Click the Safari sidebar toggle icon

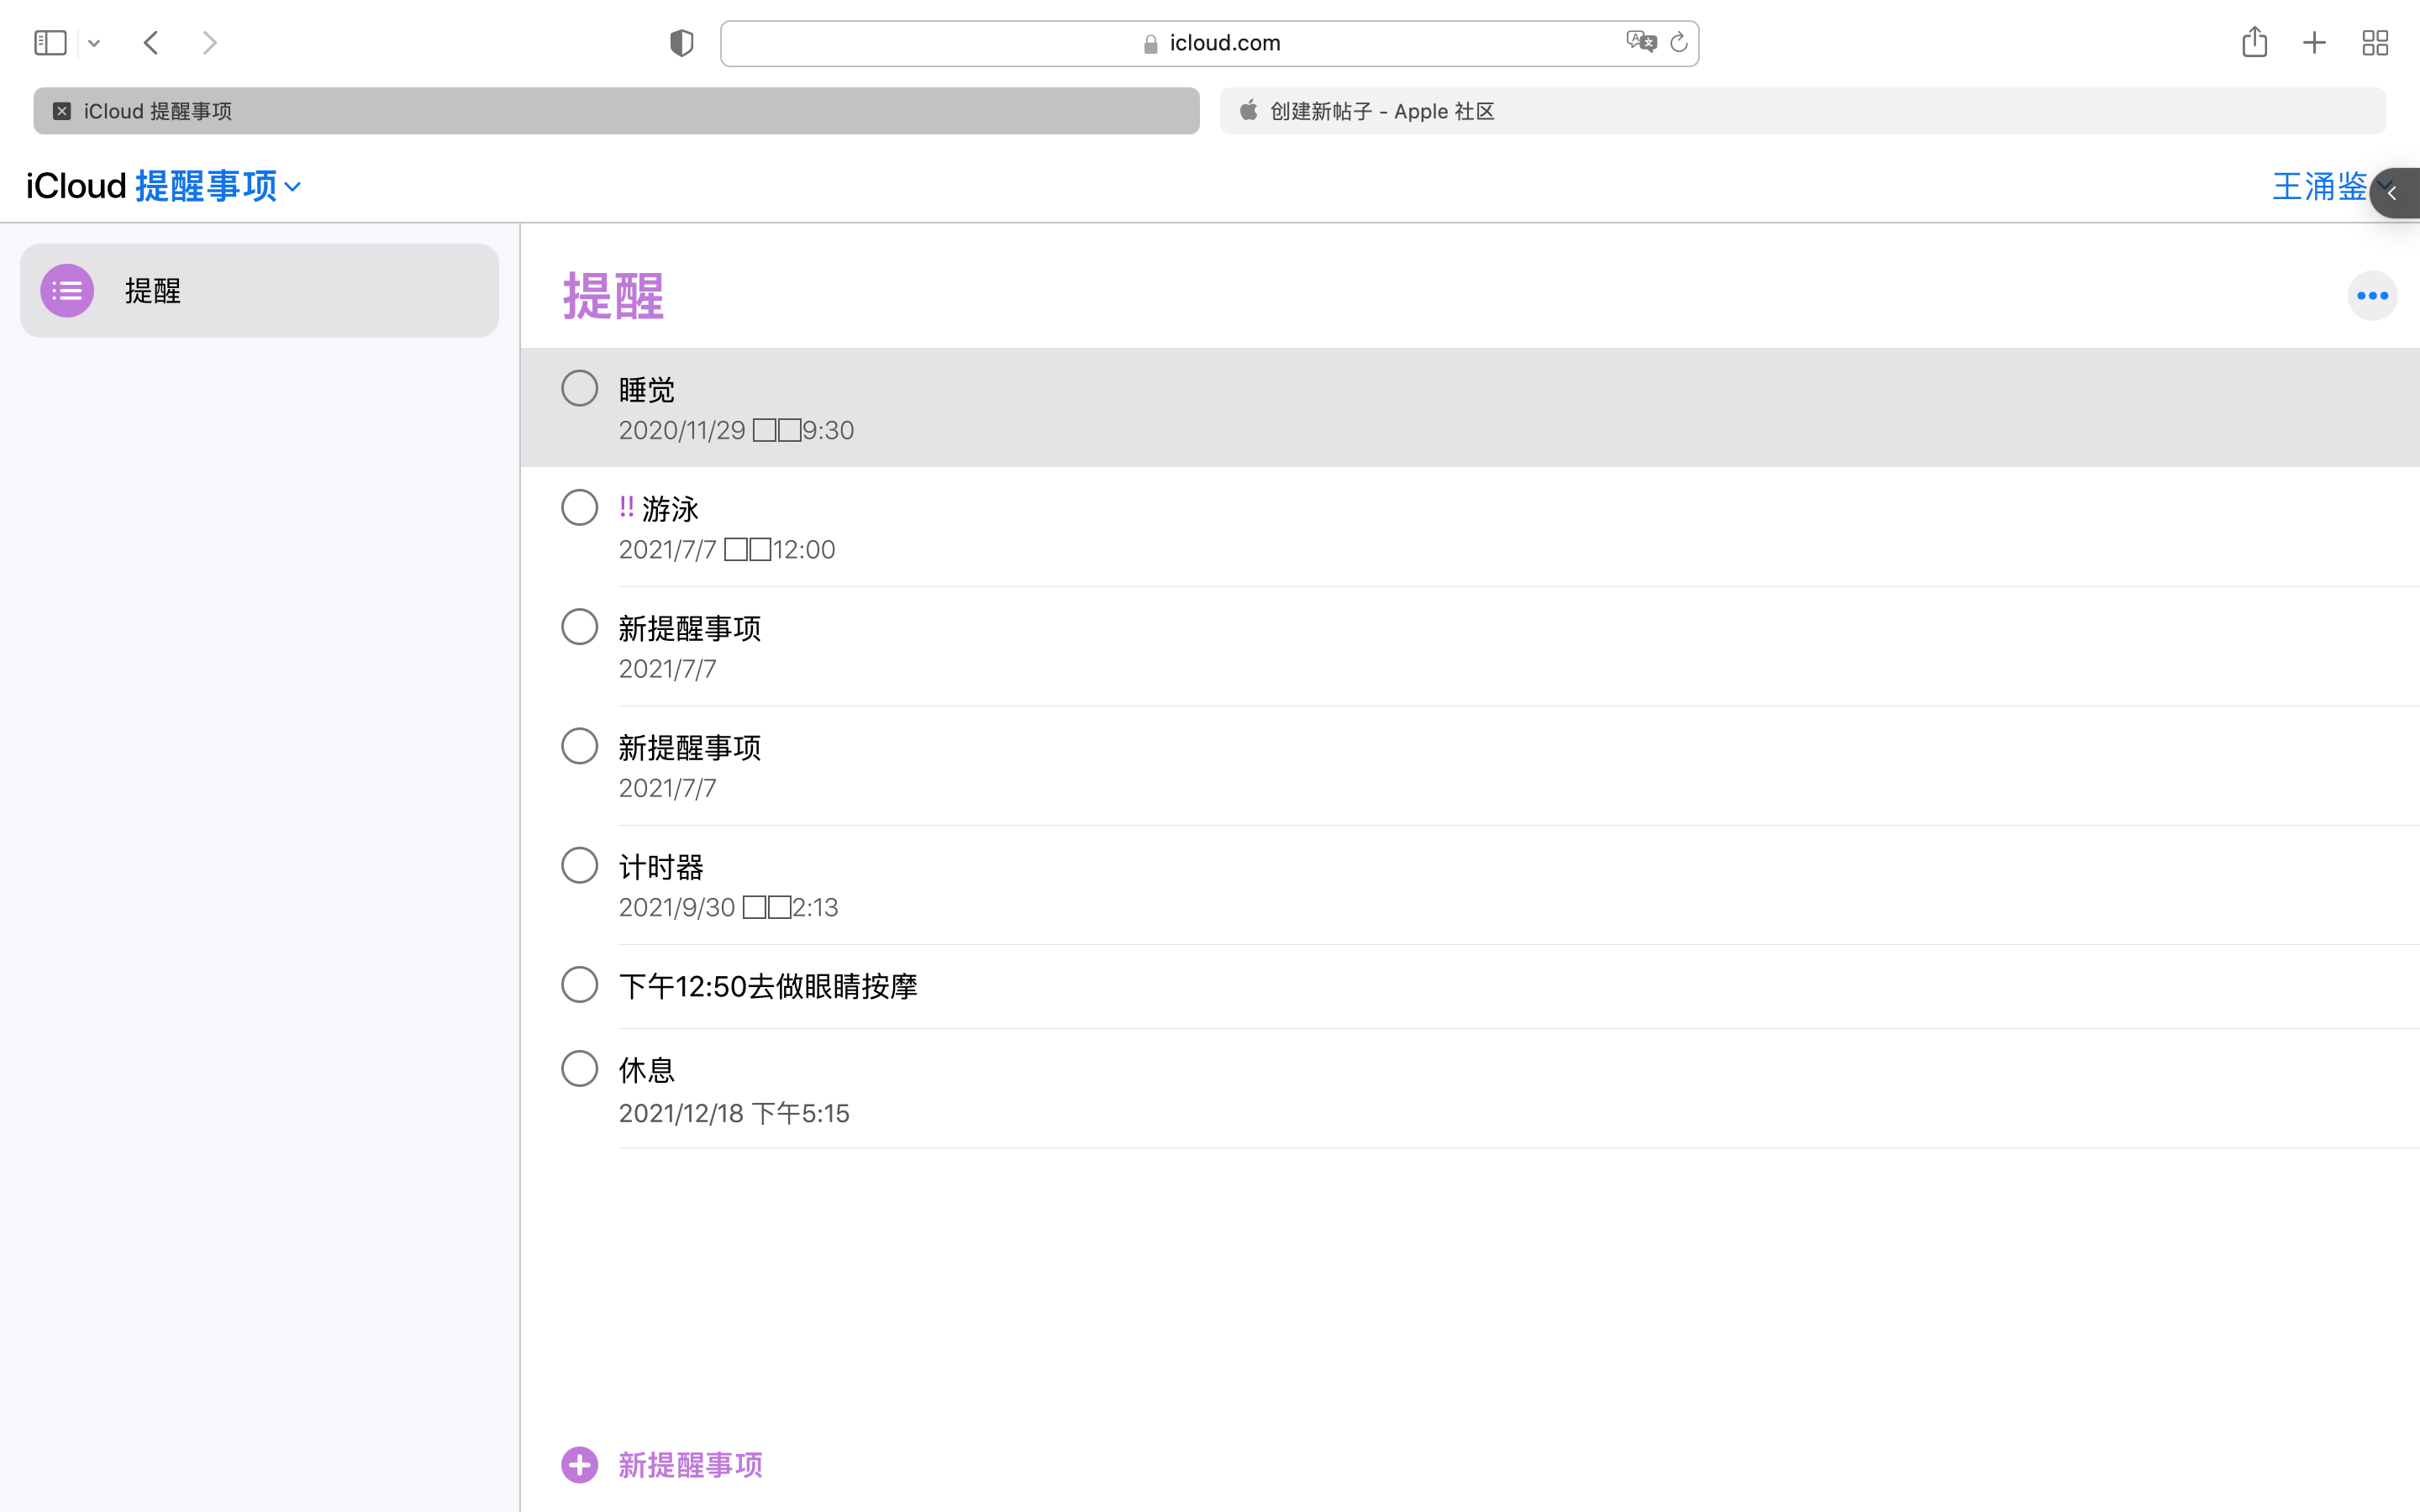pyautogui.click(x=50, y=43)
